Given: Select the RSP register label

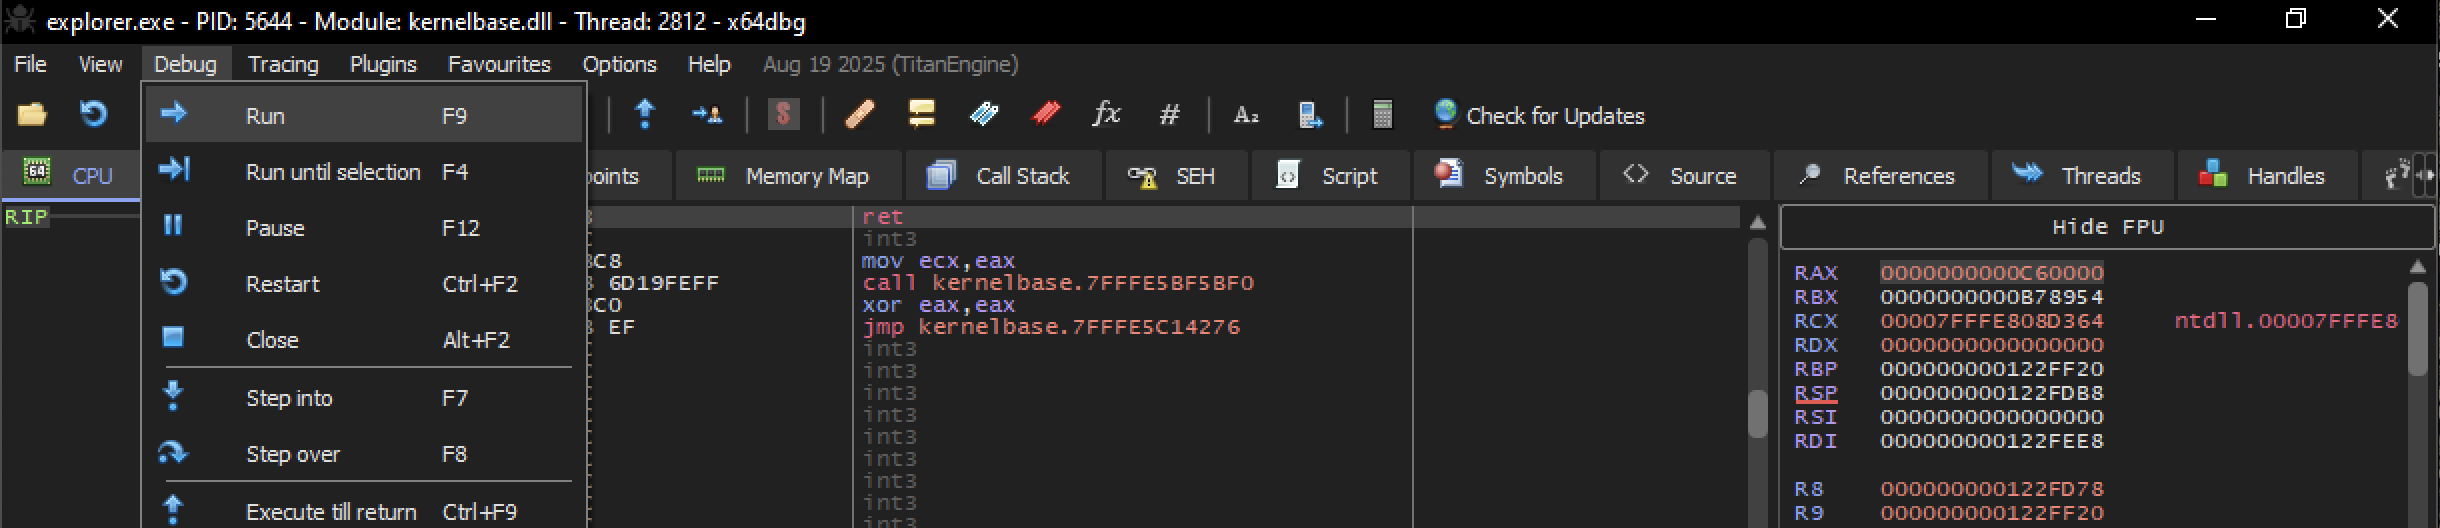Looking at the screenshot, I should click(x=1815, y=393).
